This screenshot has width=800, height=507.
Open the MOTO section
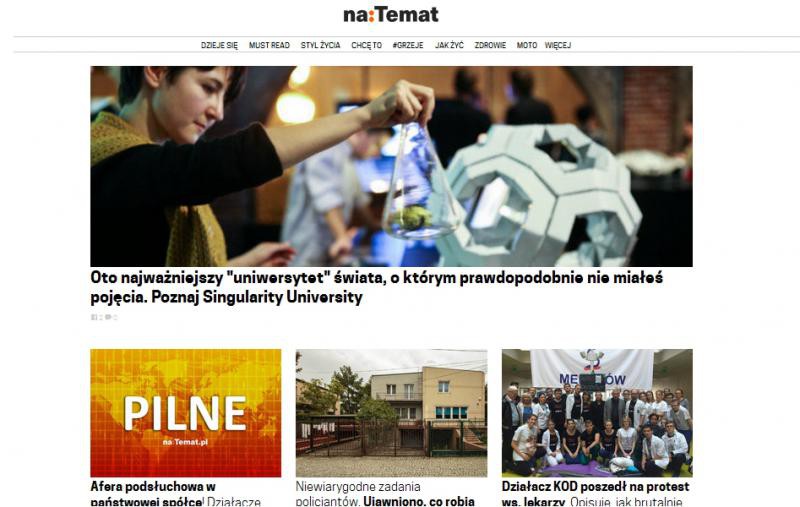tap(527, 45)
